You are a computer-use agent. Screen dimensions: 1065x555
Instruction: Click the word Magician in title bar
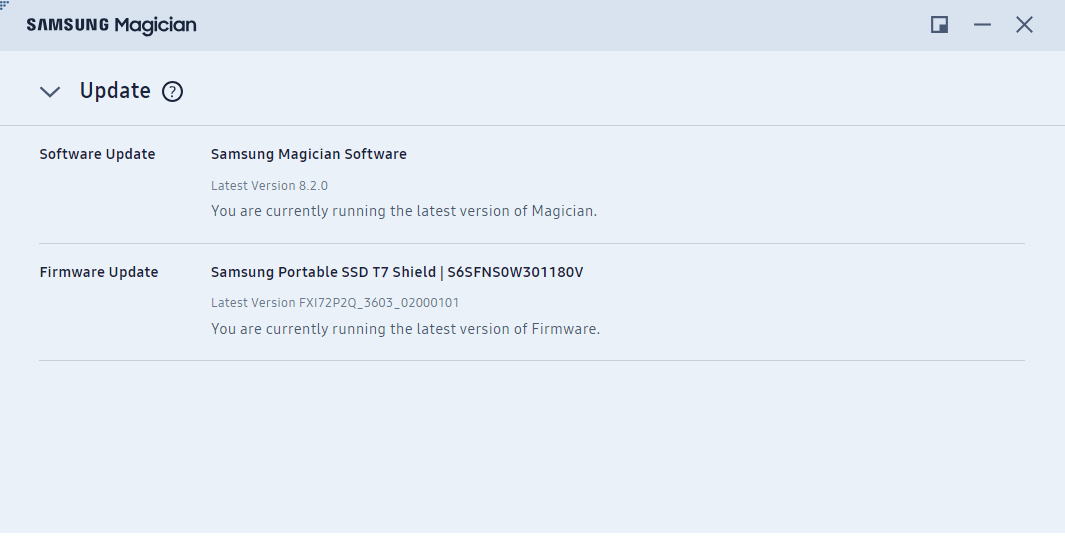[x=155, y=25]
